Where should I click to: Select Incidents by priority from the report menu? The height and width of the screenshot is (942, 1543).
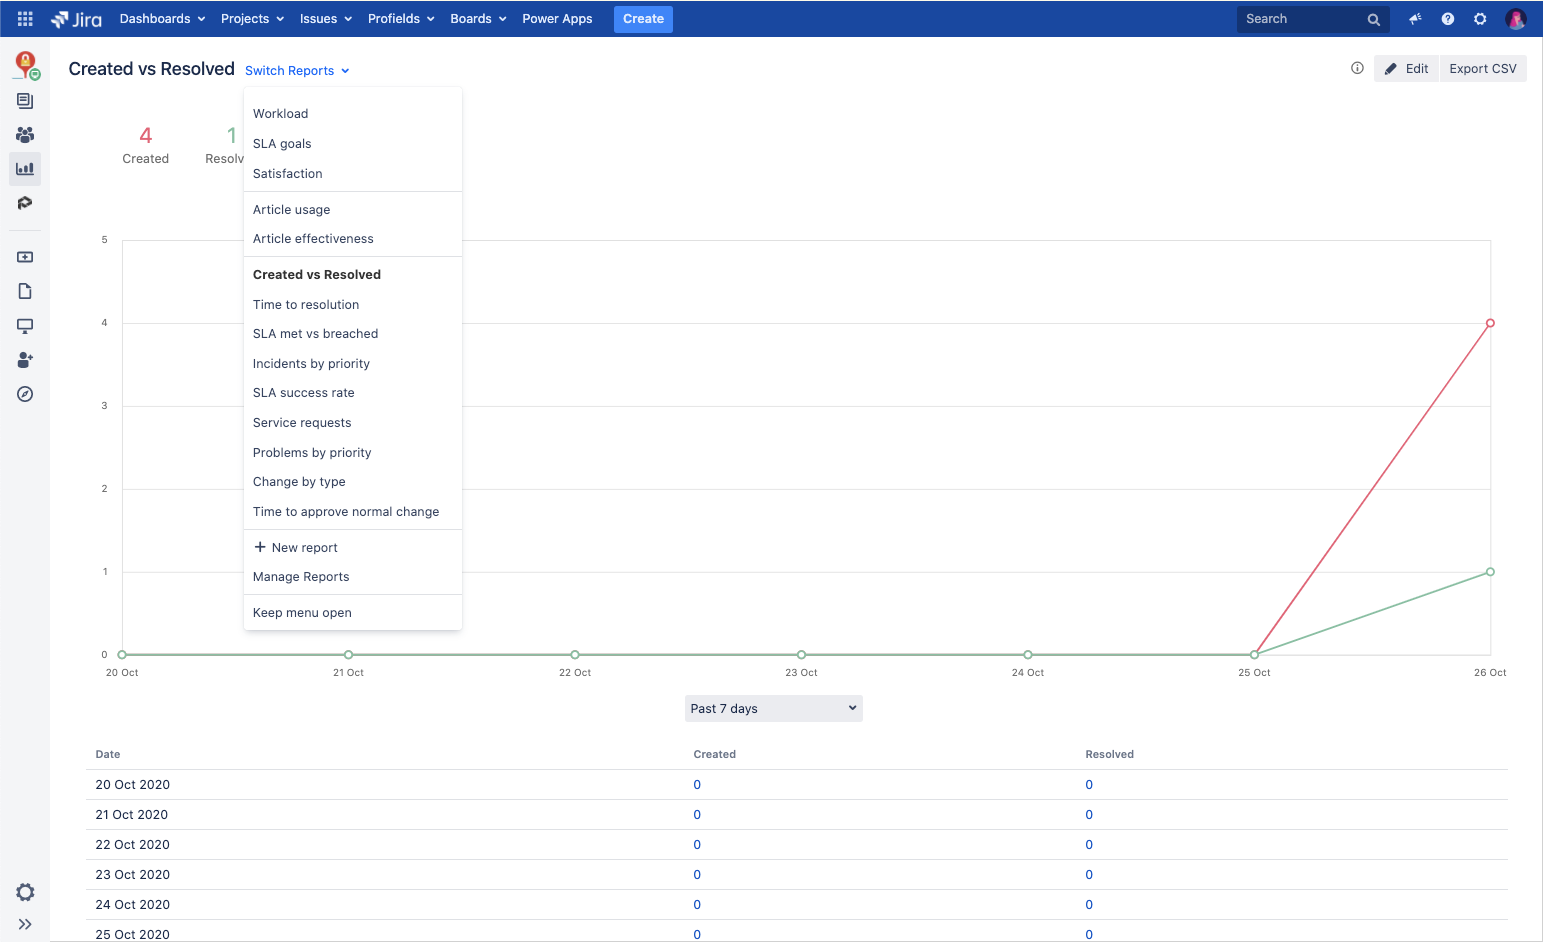point(311,363)
